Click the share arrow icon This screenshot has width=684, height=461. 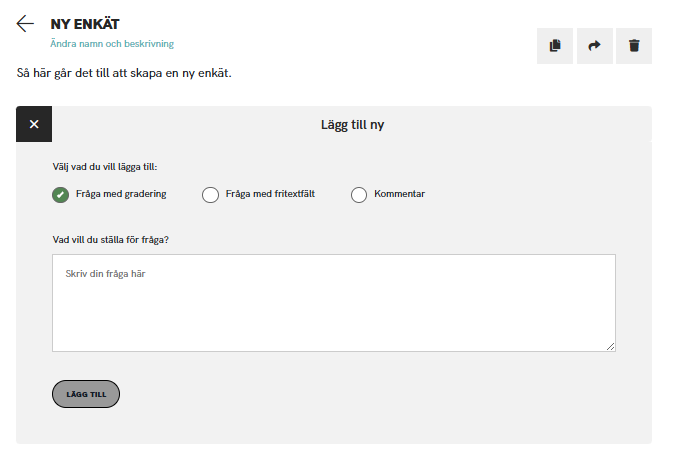(594, 46)
